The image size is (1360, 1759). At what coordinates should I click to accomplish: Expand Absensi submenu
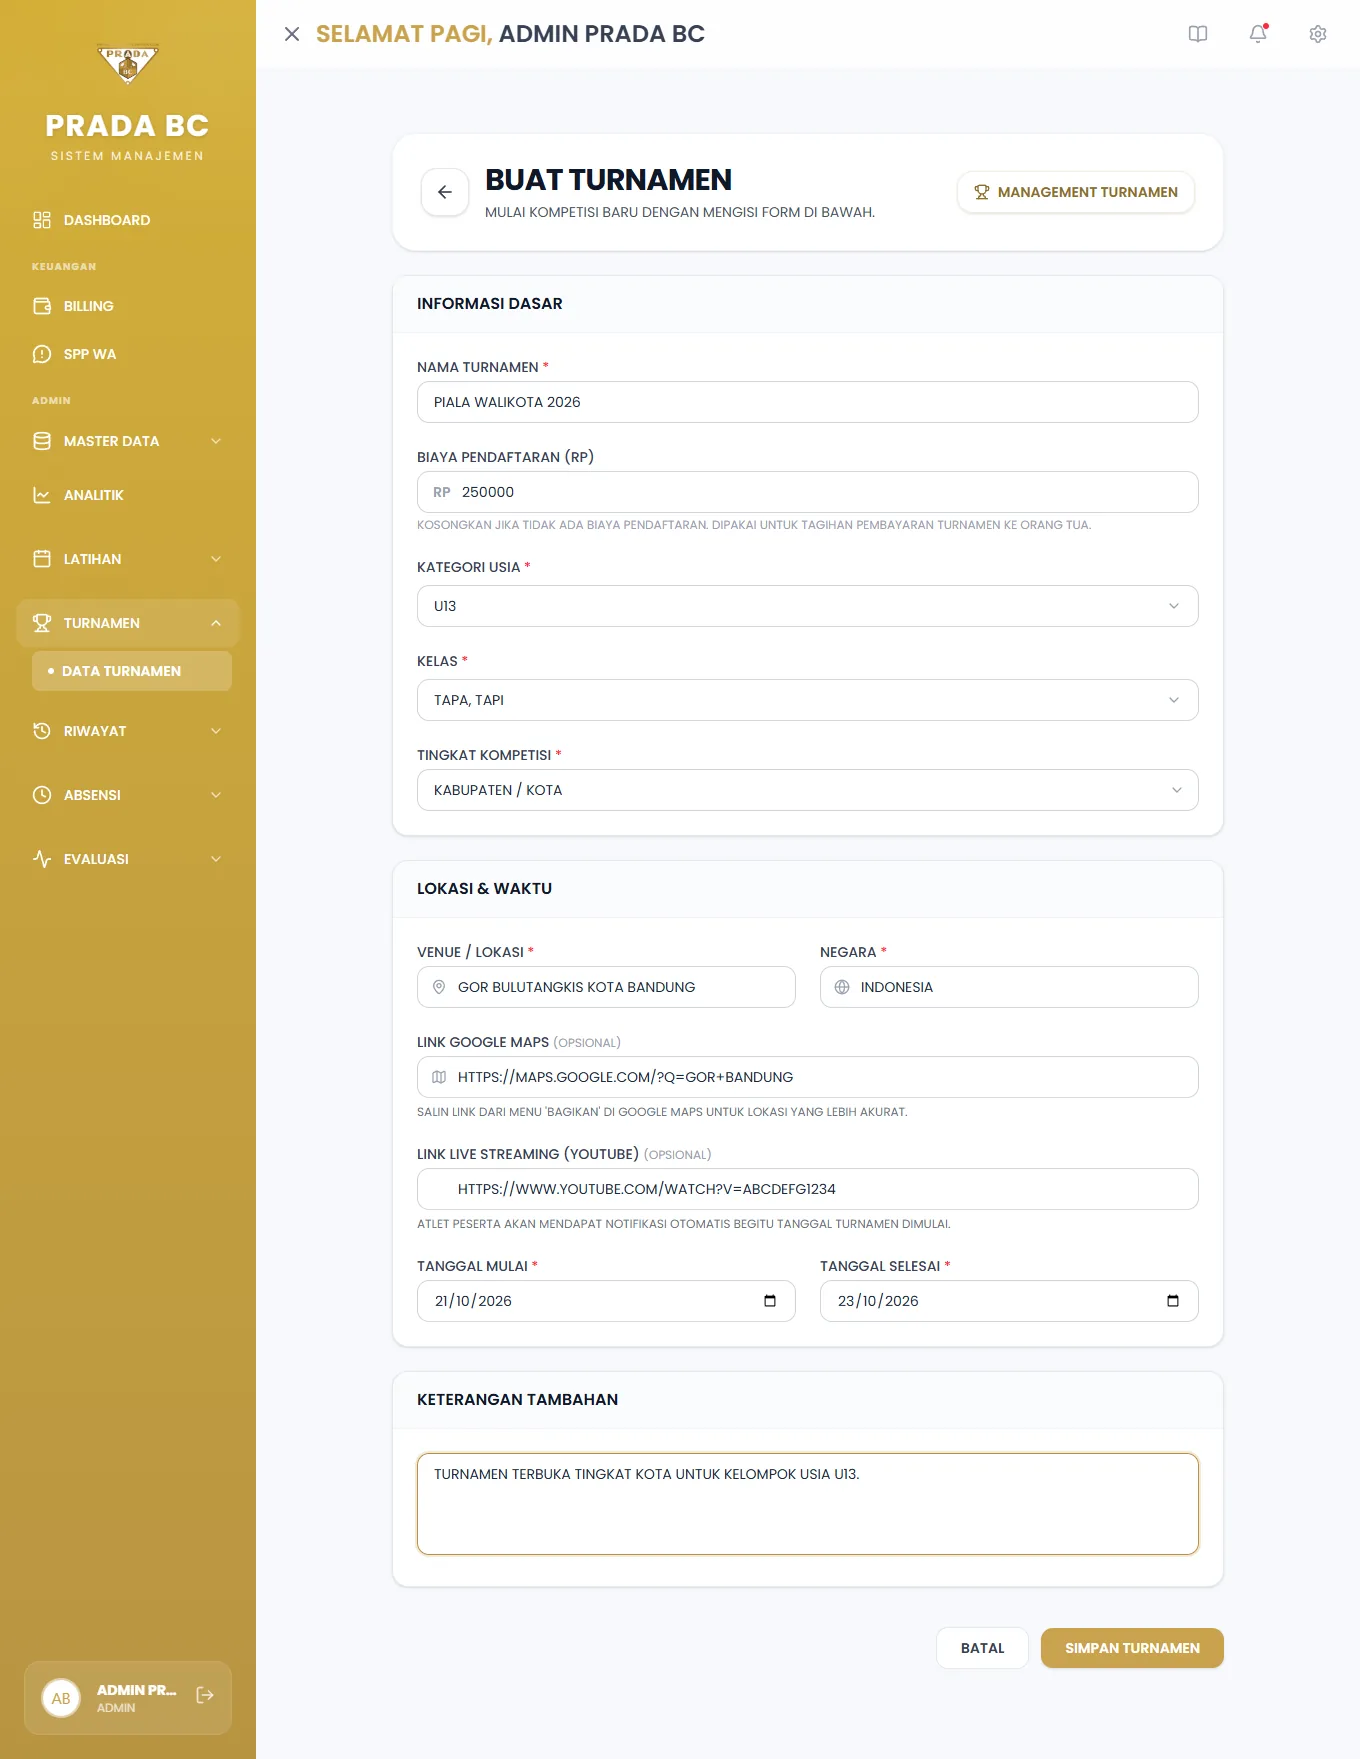(128, 795)
